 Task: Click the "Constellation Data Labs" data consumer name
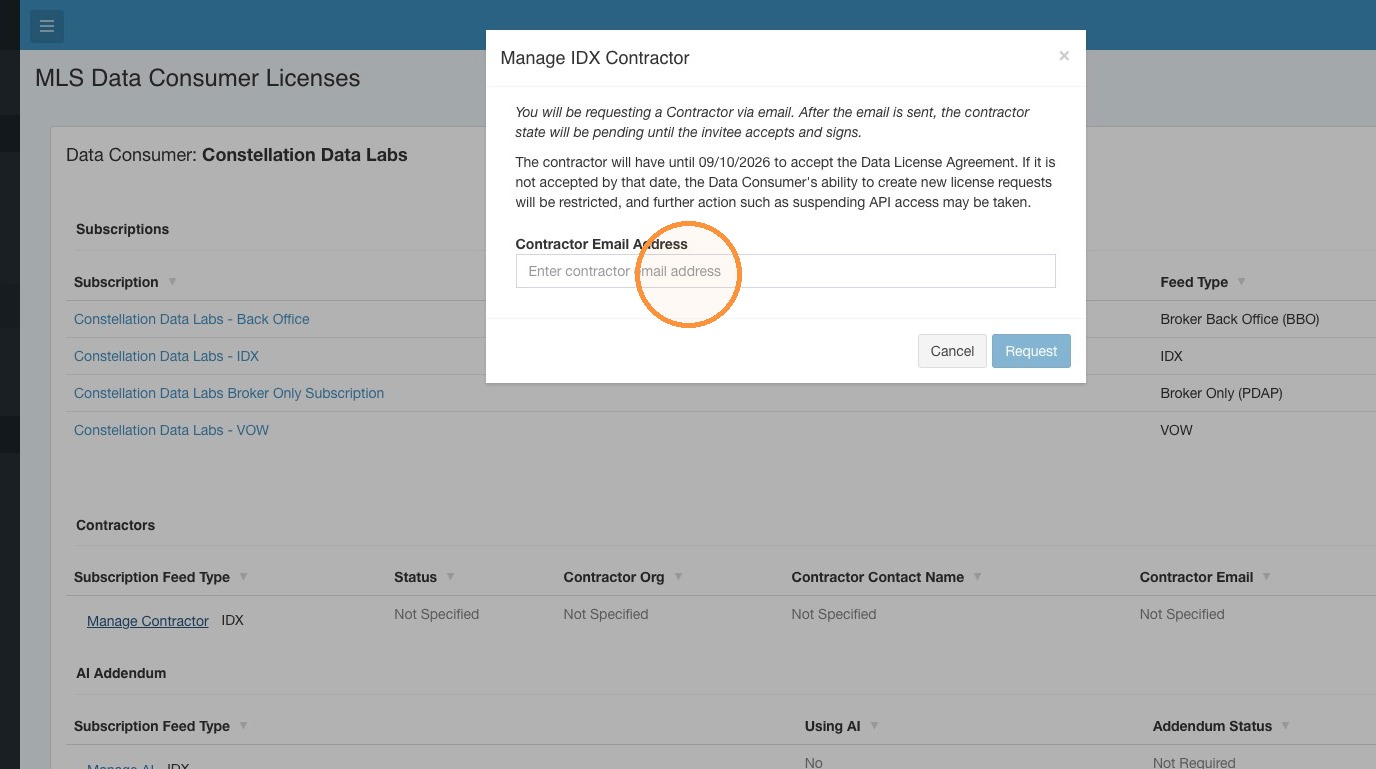(x=305, y=155)
